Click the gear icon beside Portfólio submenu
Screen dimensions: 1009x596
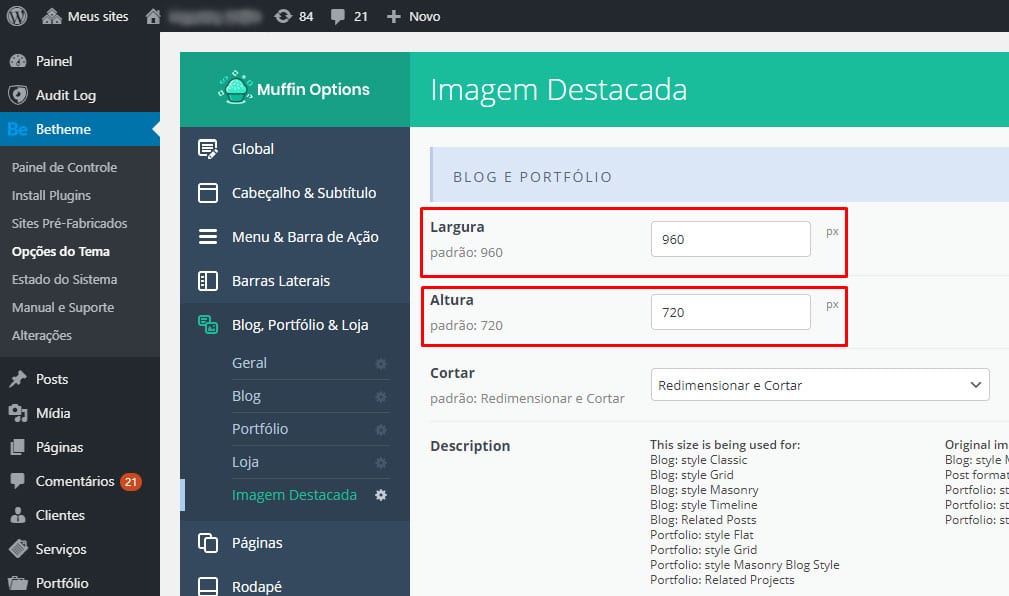[381, 429]
